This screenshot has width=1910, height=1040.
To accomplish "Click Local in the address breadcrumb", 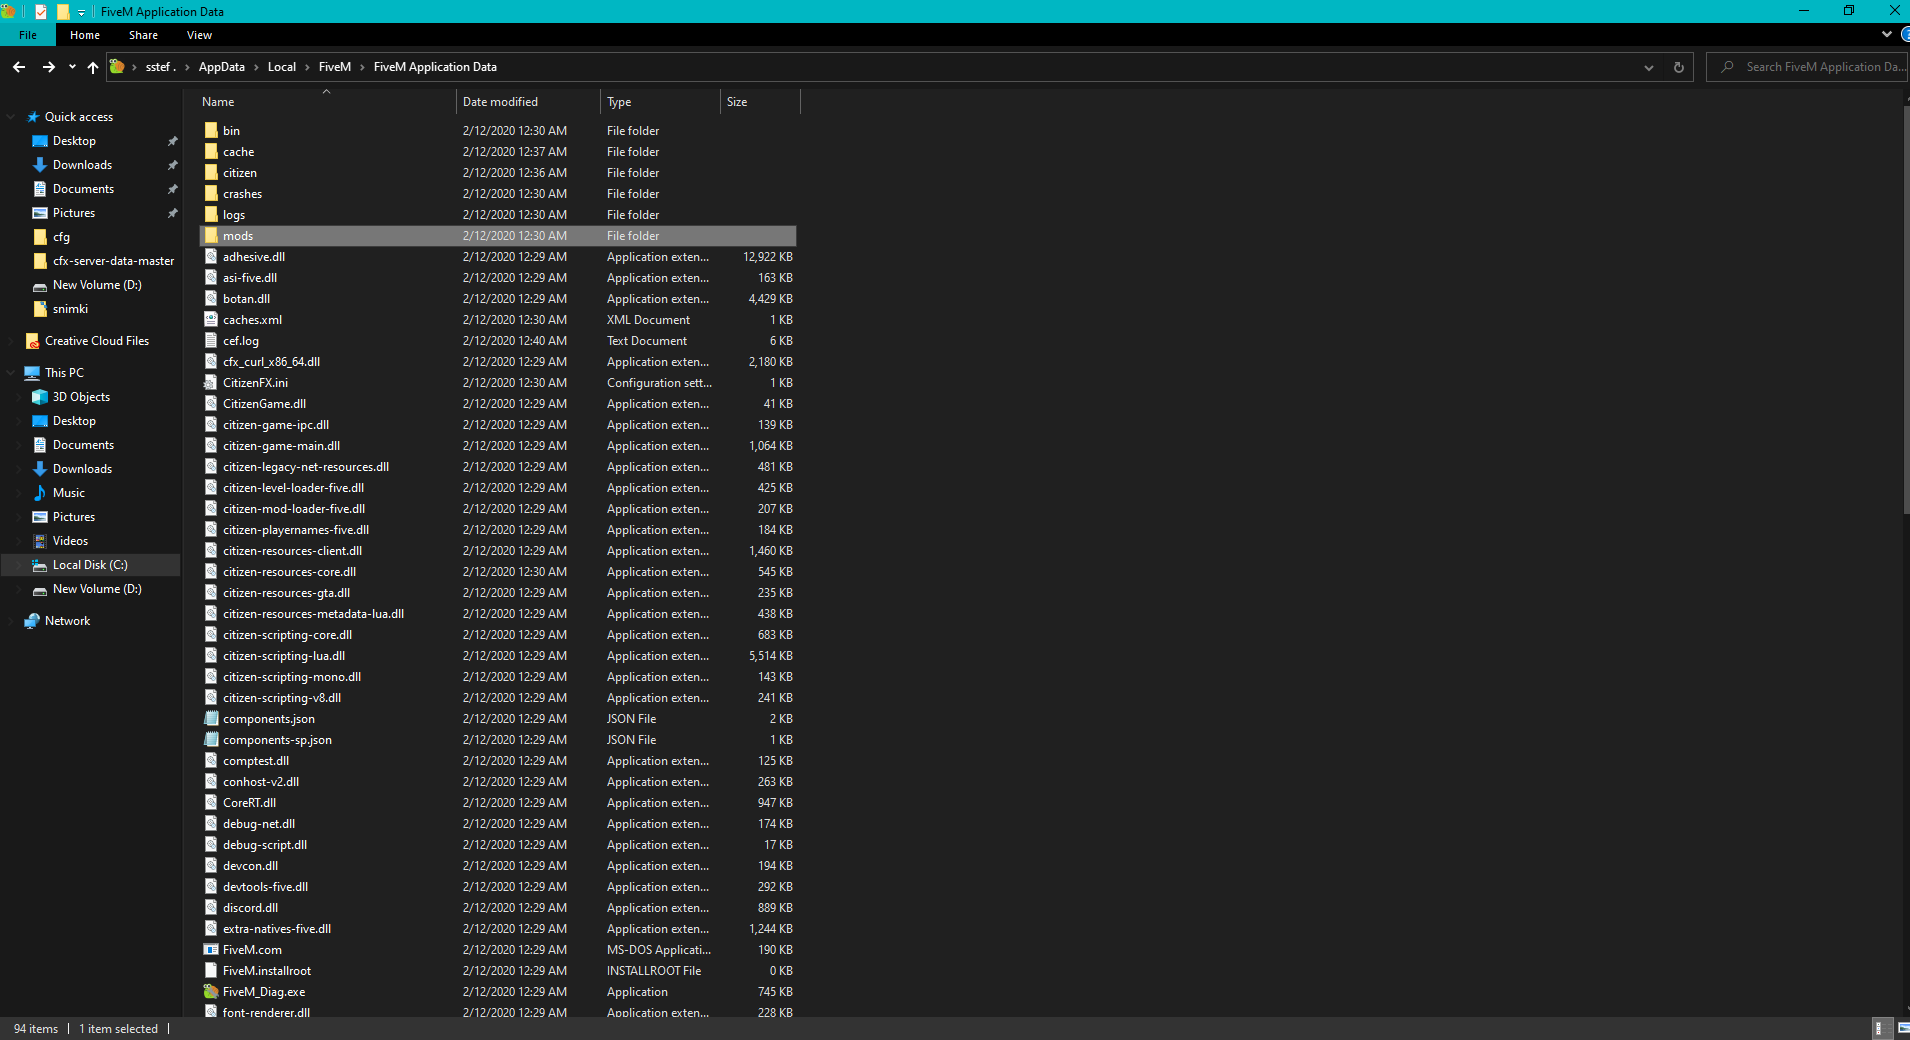I will coord(282,67).
